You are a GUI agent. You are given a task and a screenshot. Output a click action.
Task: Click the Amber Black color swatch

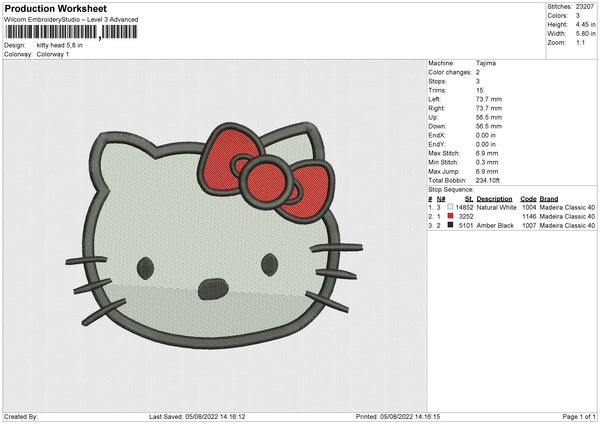coord(450,225)
